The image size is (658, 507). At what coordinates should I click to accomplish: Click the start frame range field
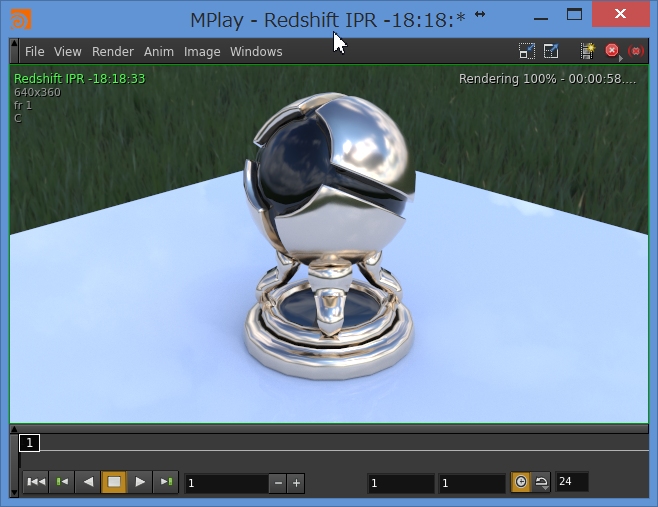click(401, 483)
